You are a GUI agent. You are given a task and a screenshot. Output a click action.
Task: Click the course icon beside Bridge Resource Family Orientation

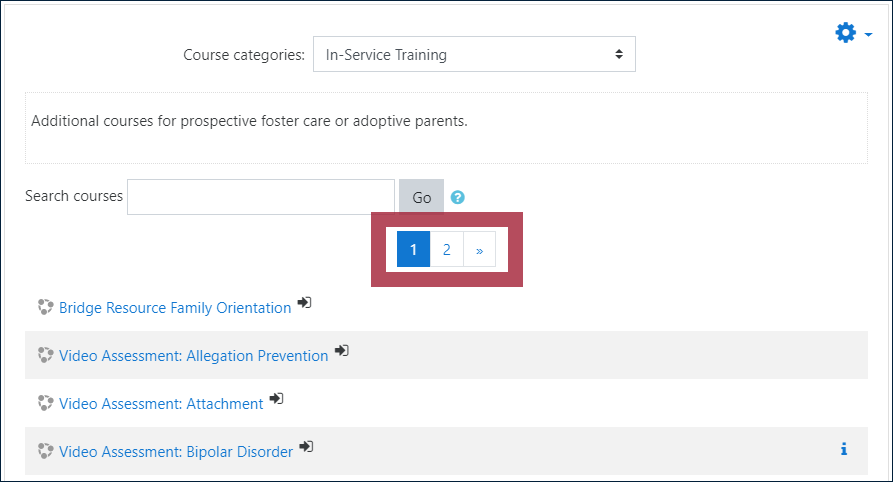46,307
